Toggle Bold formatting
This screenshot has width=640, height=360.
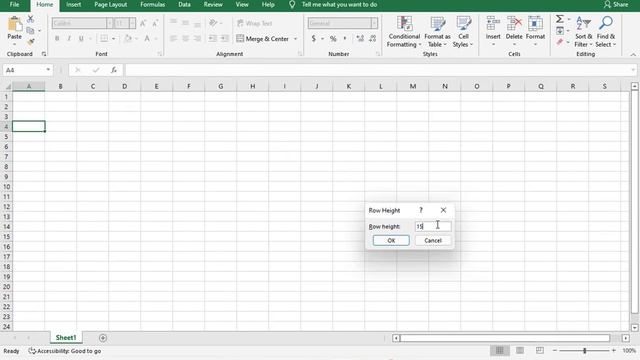[57, 38]
